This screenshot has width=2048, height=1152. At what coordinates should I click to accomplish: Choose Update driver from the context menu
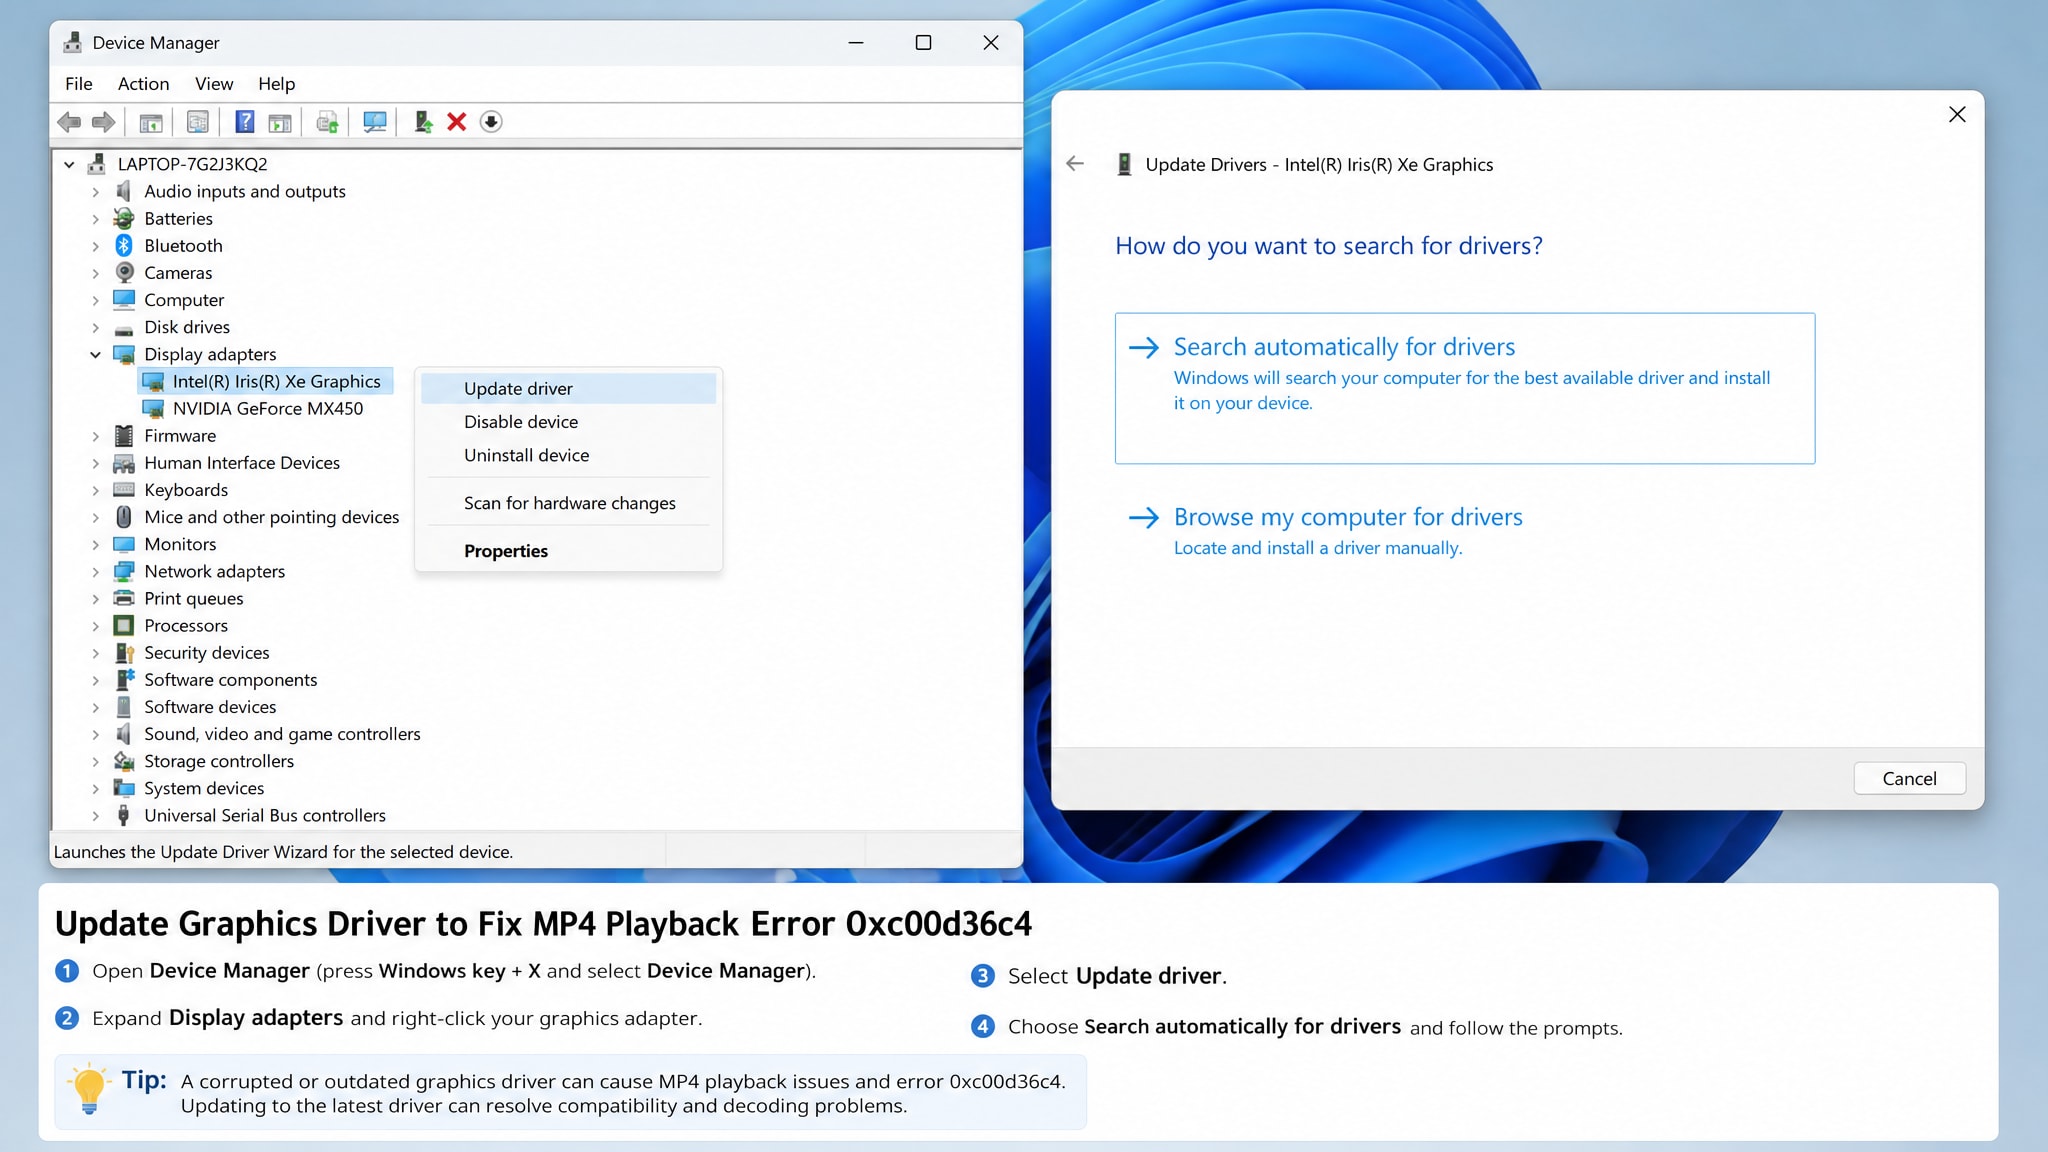coord(568,388)
